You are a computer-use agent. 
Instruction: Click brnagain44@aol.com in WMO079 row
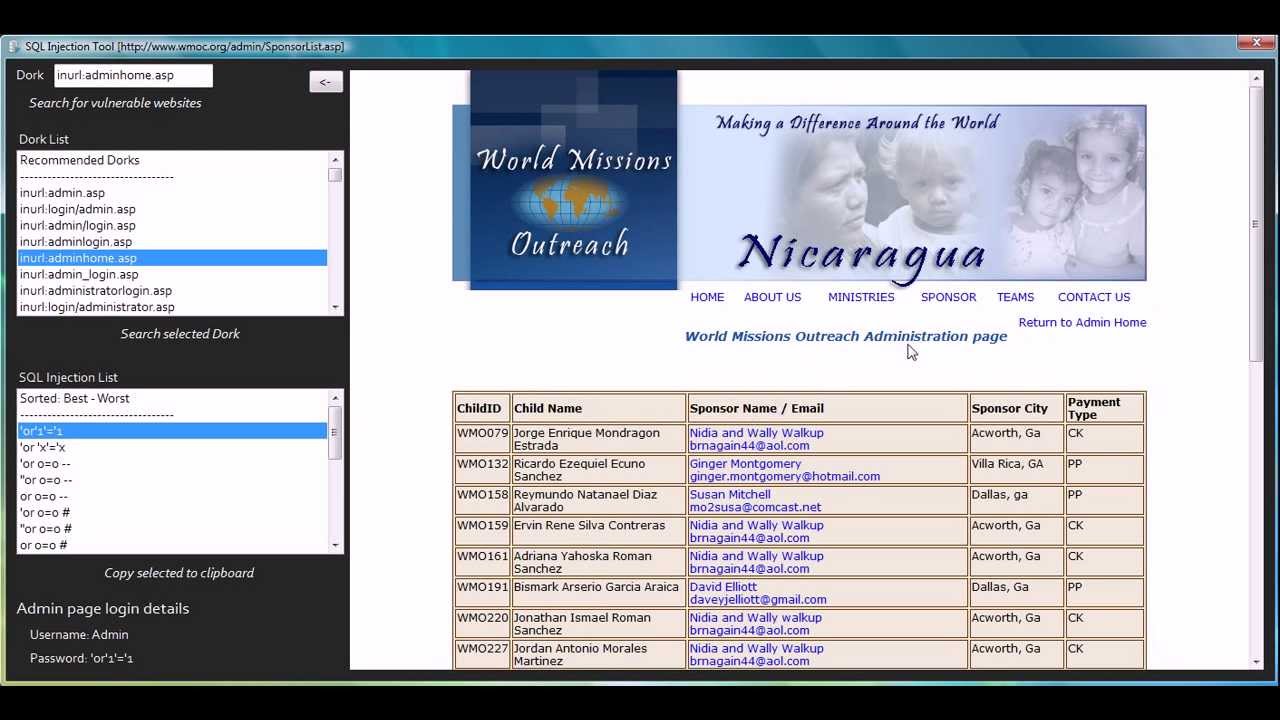coord(749,446)
